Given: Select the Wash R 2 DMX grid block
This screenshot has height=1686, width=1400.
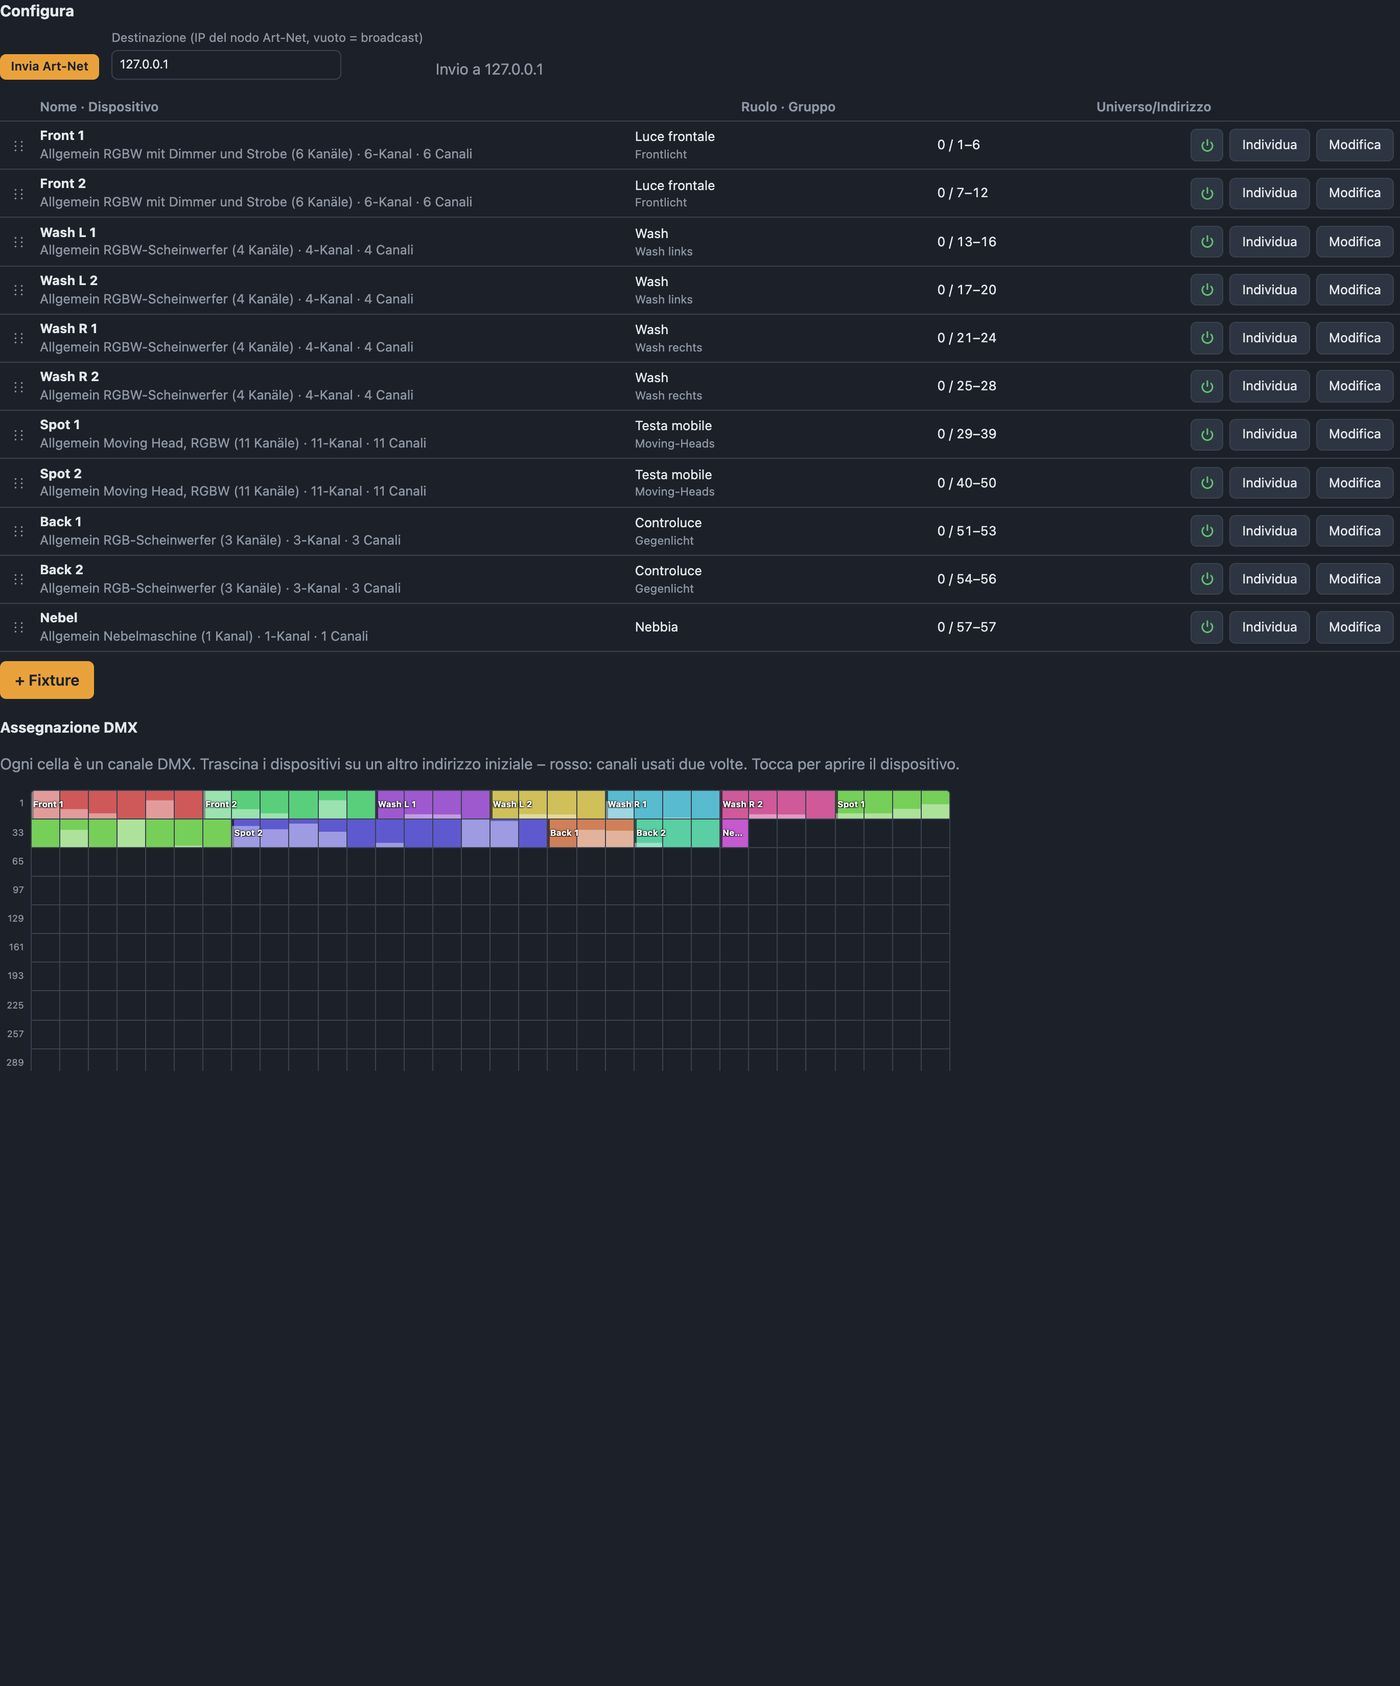Looking at the screenshot, I should 778,805.
